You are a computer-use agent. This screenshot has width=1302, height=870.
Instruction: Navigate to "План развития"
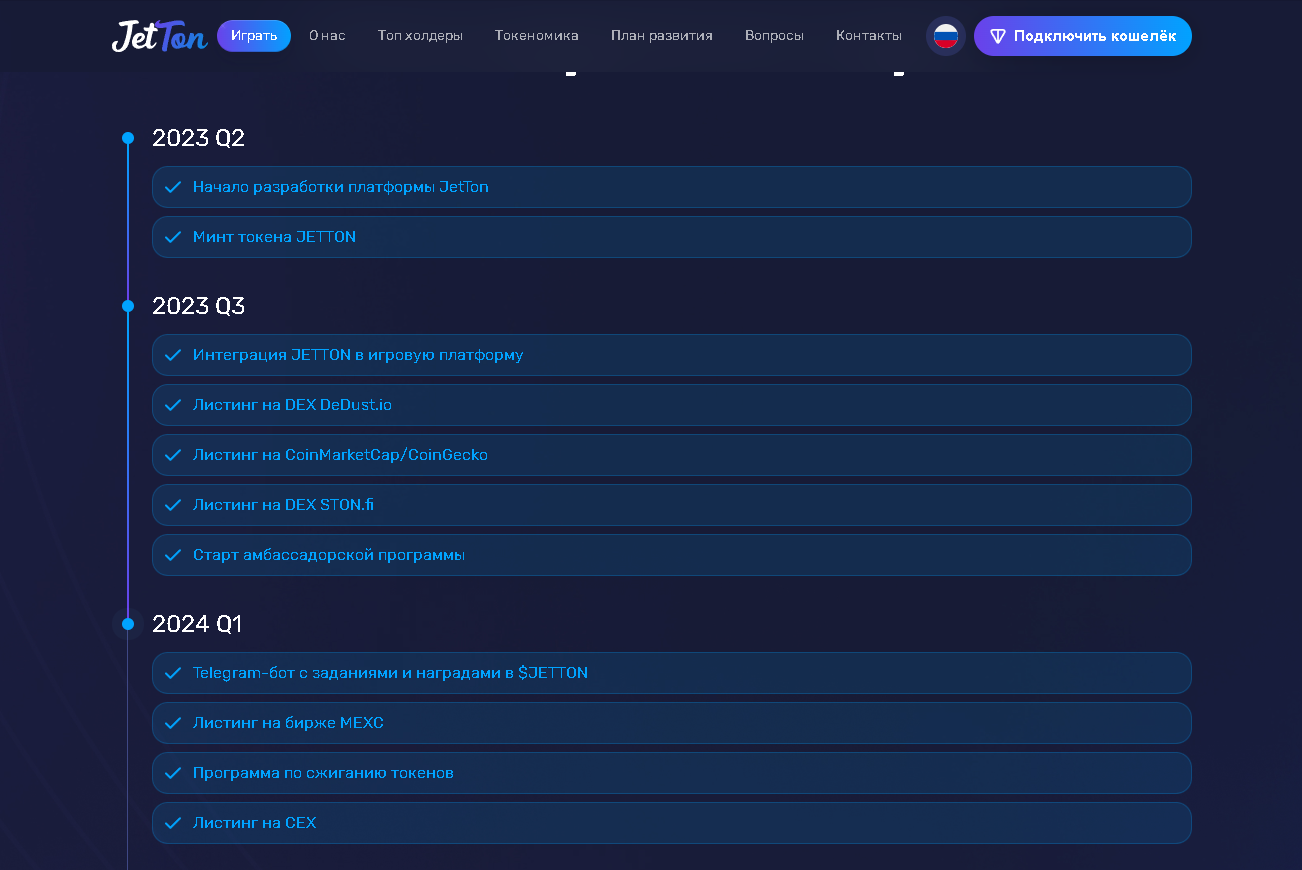pos(662,36)
